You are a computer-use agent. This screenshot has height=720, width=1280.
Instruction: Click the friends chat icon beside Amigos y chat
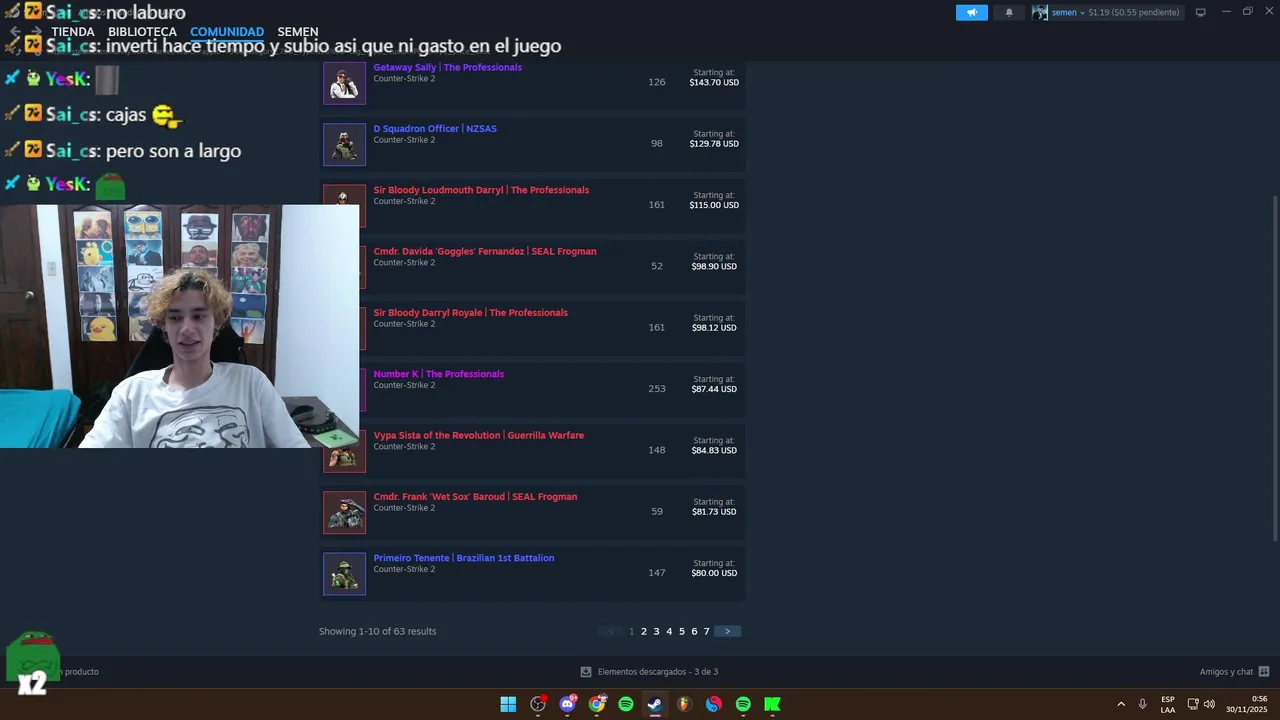(x=1264, y=672)
